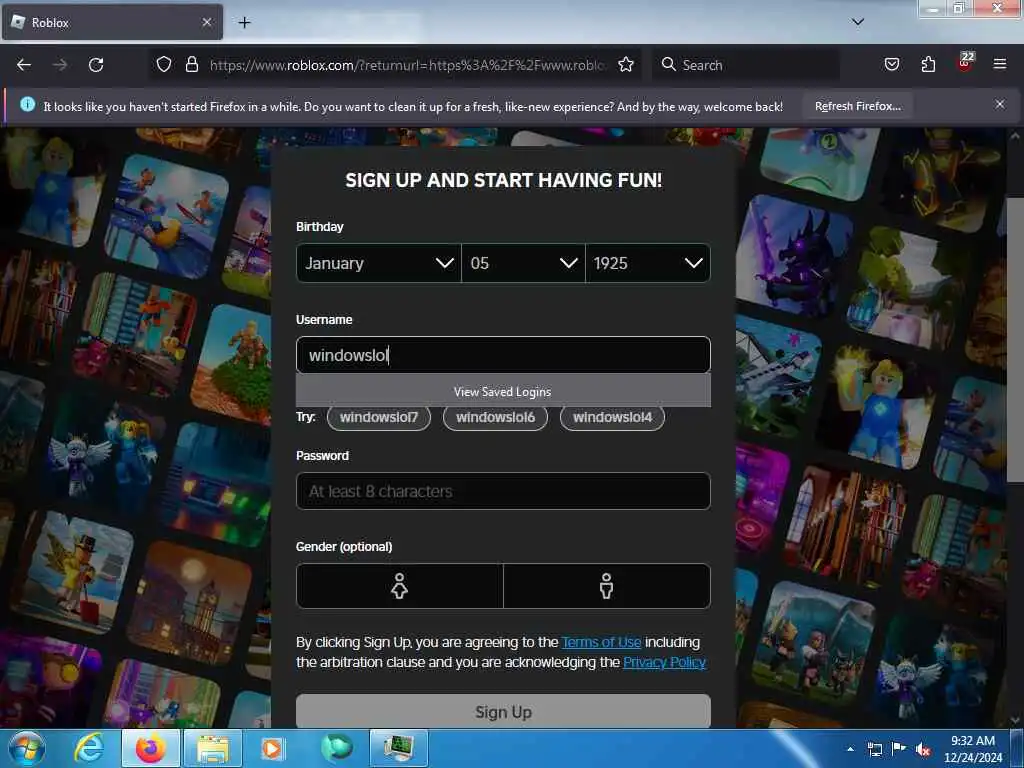
Task: Open the green round taskbar app icon
Action: [x=336, y=748]
